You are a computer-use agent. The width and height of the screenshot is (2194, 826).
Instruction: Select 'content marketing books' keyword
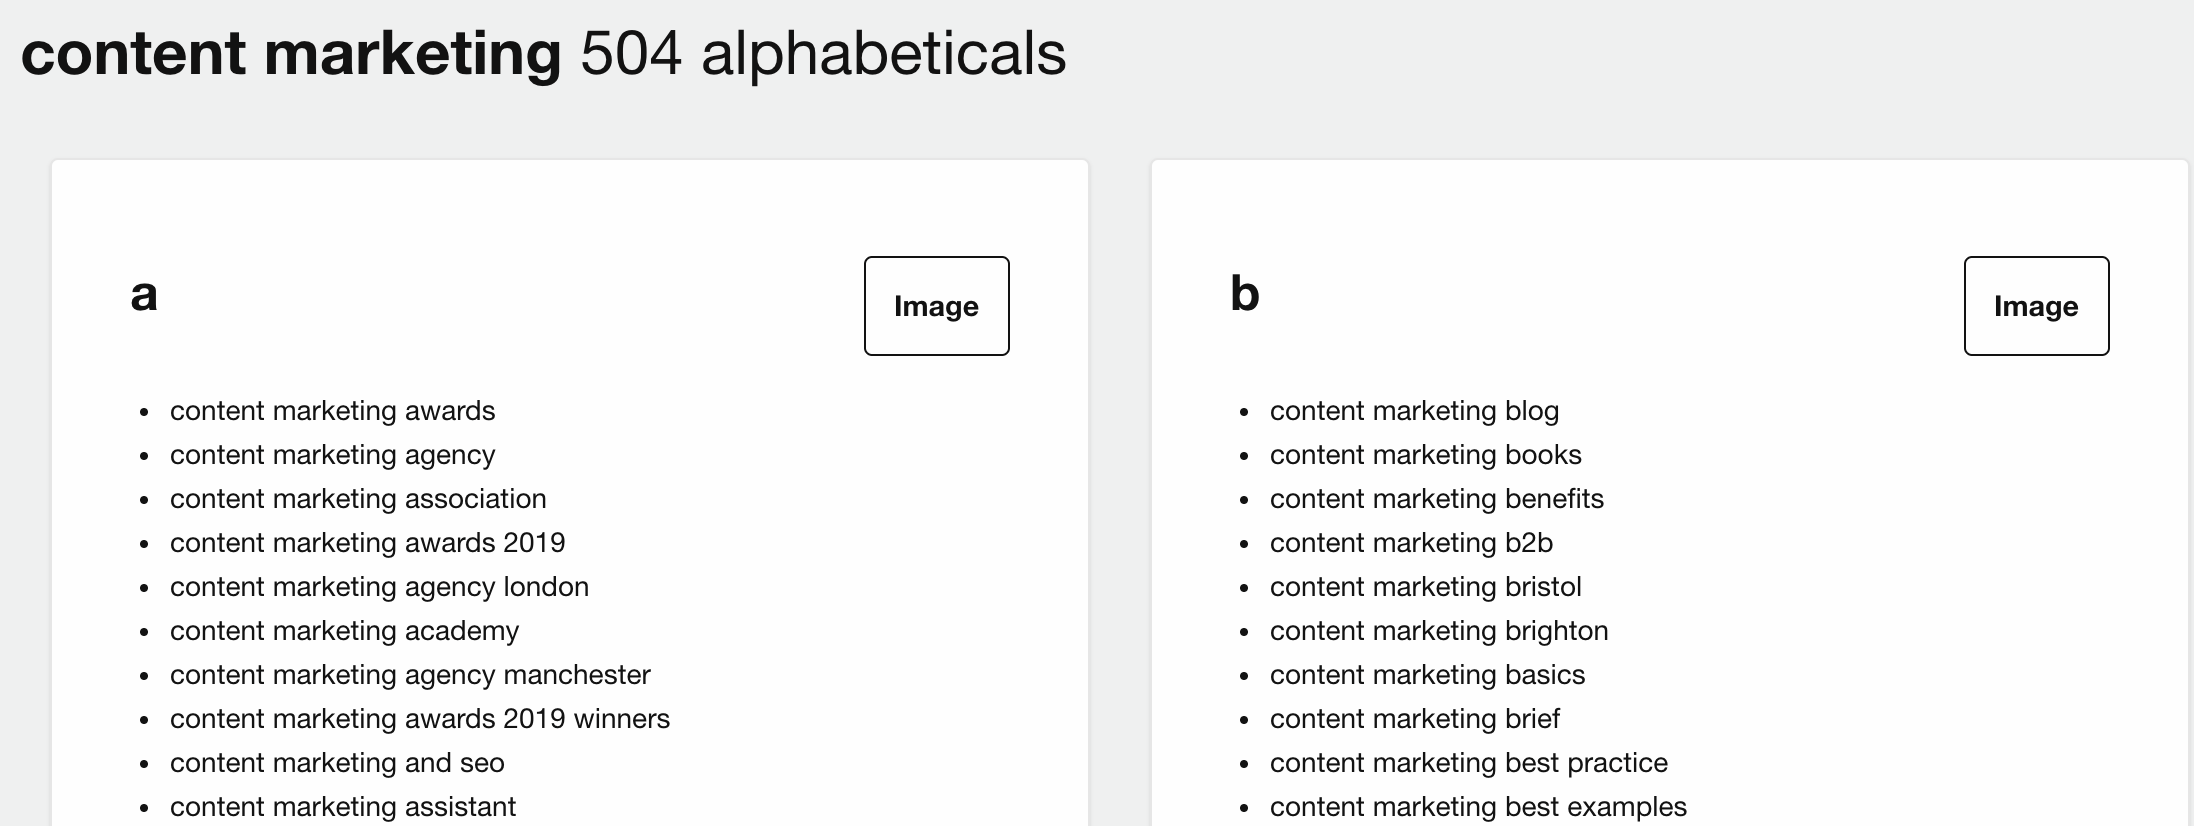(1425, 455)
